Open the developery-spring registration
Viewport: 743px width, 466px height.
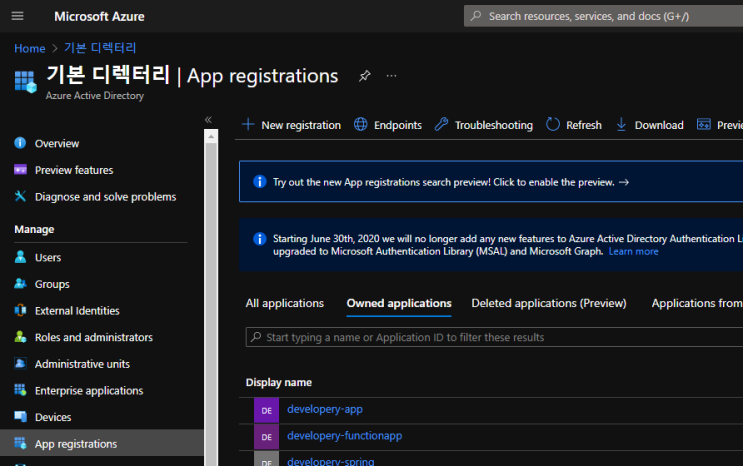pyautogui.click(x=331, y=461)
